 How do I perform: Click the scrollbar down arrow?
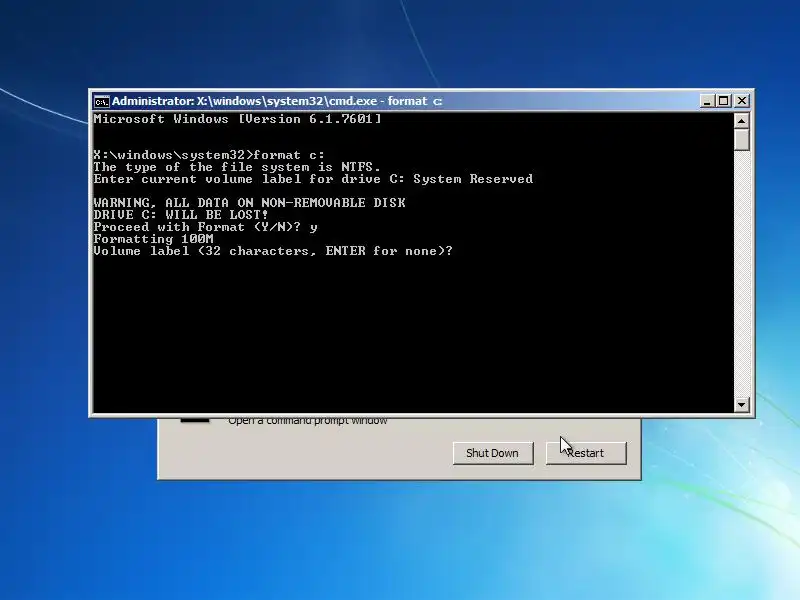(x=741, y=405)
